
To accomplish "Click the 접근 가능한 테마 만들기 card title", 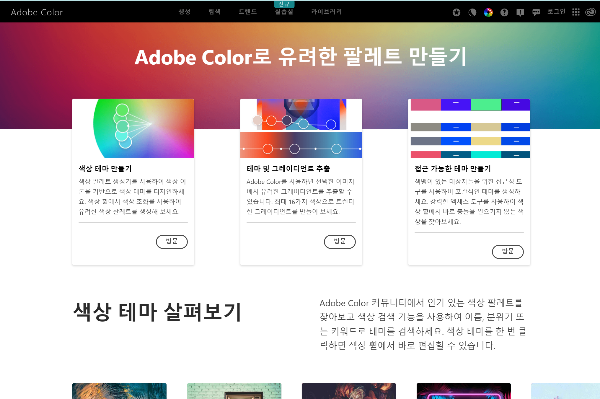I will point(452,168).
